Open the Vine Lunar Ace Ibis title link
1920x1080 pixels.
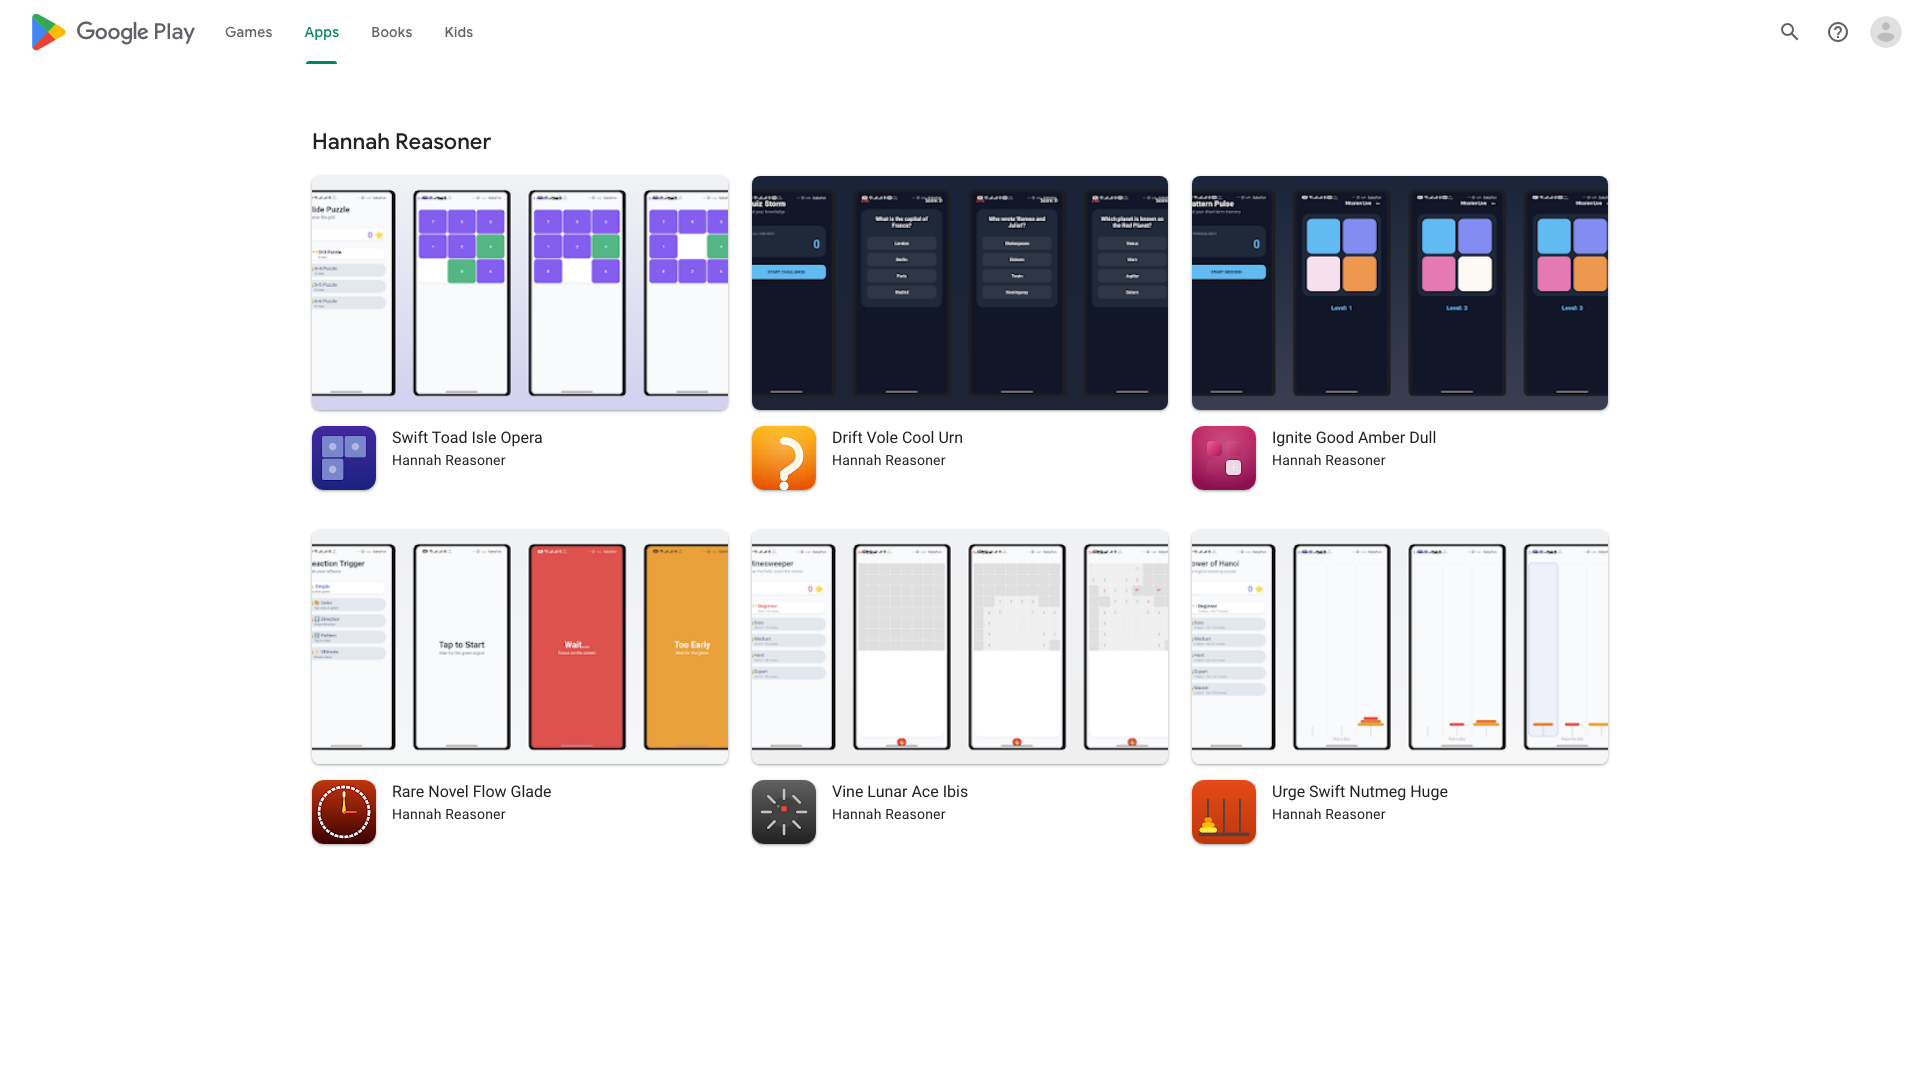pyautogui.click(x=900, y=792)
